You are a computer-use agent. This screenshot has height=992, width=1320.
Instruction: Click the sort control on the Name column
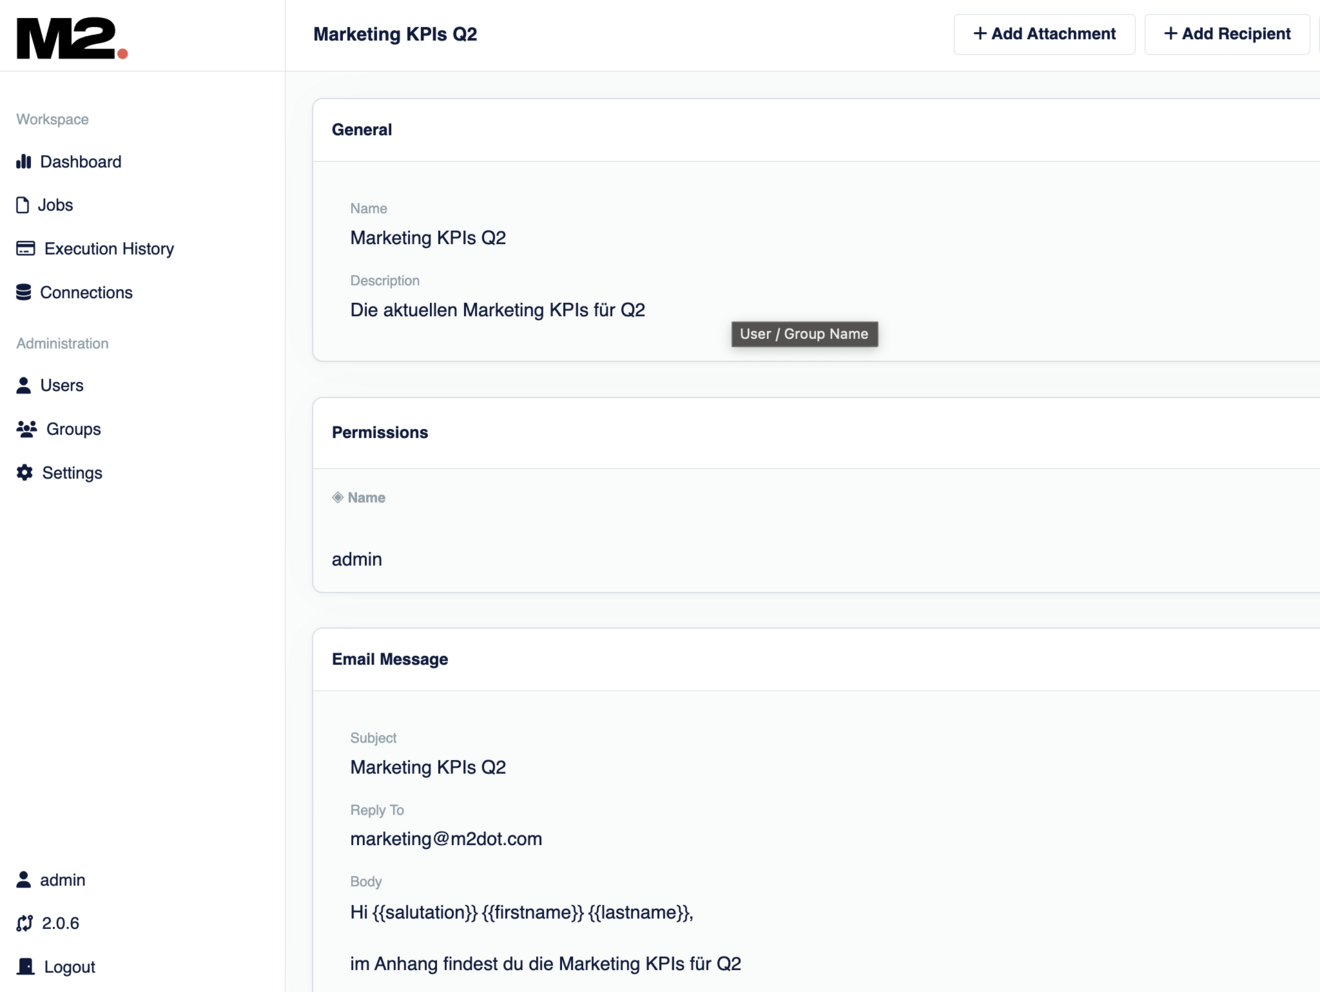point(339,497)
